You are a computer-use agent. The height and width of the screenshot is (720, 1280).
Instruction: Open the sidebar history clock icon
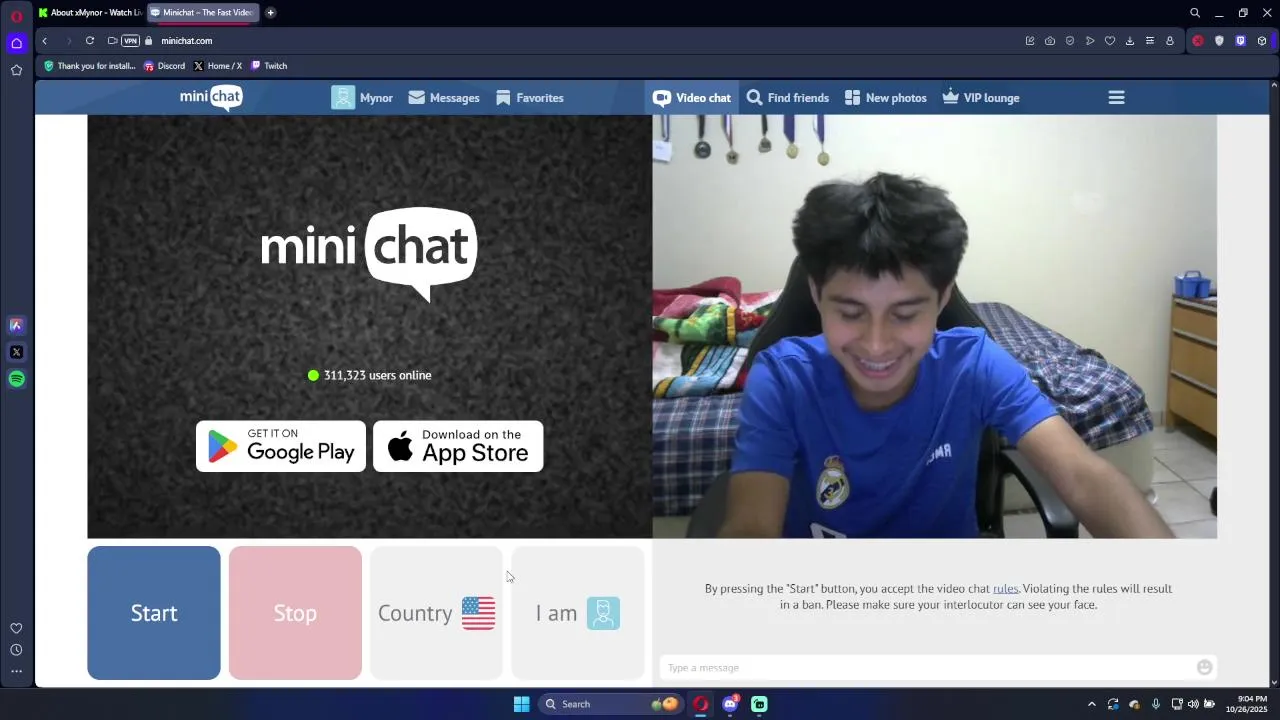pyautogui.click(x=16, y=650)
